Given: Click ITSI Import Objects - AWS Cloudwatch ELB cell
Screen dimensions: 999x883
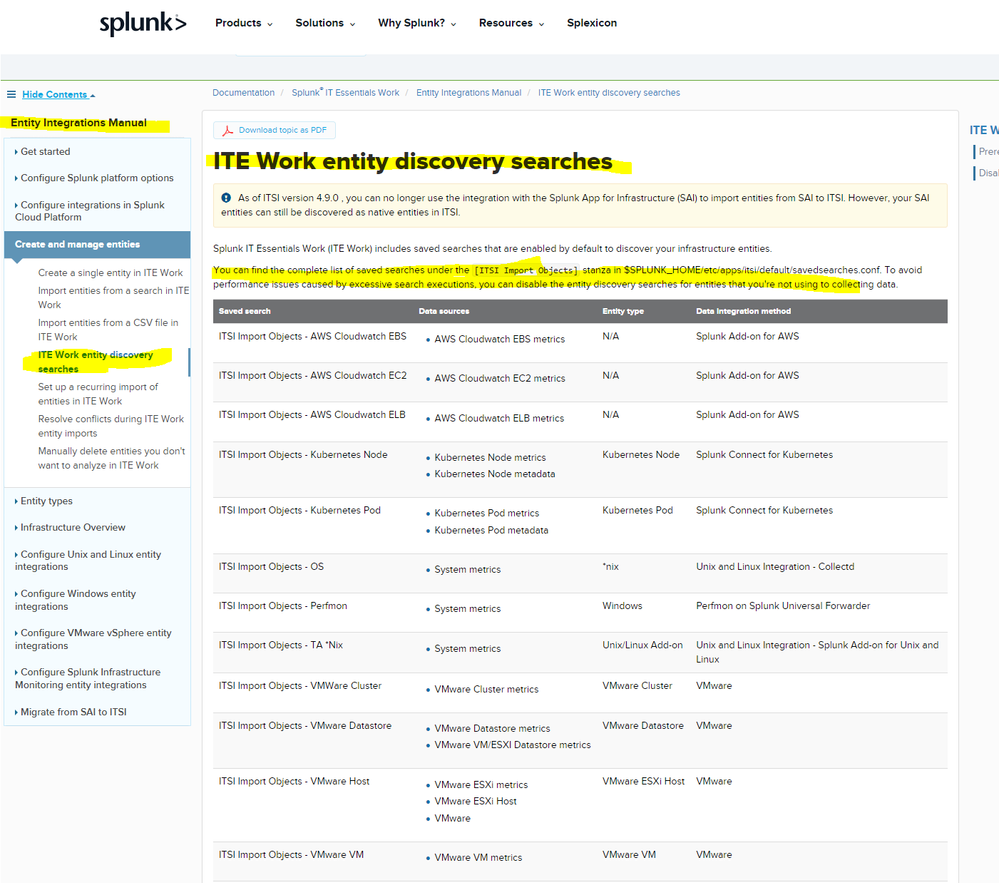Looking at the screenshot, I should point(312,415).
